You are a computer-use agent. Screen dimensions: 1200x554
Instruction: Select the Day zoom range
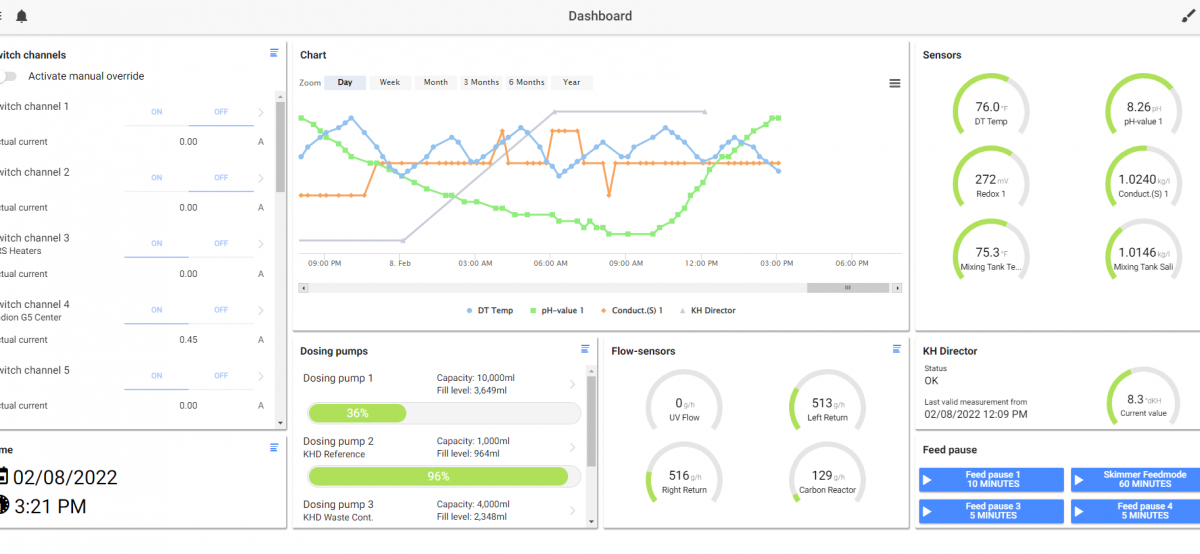tap(345, 83)
